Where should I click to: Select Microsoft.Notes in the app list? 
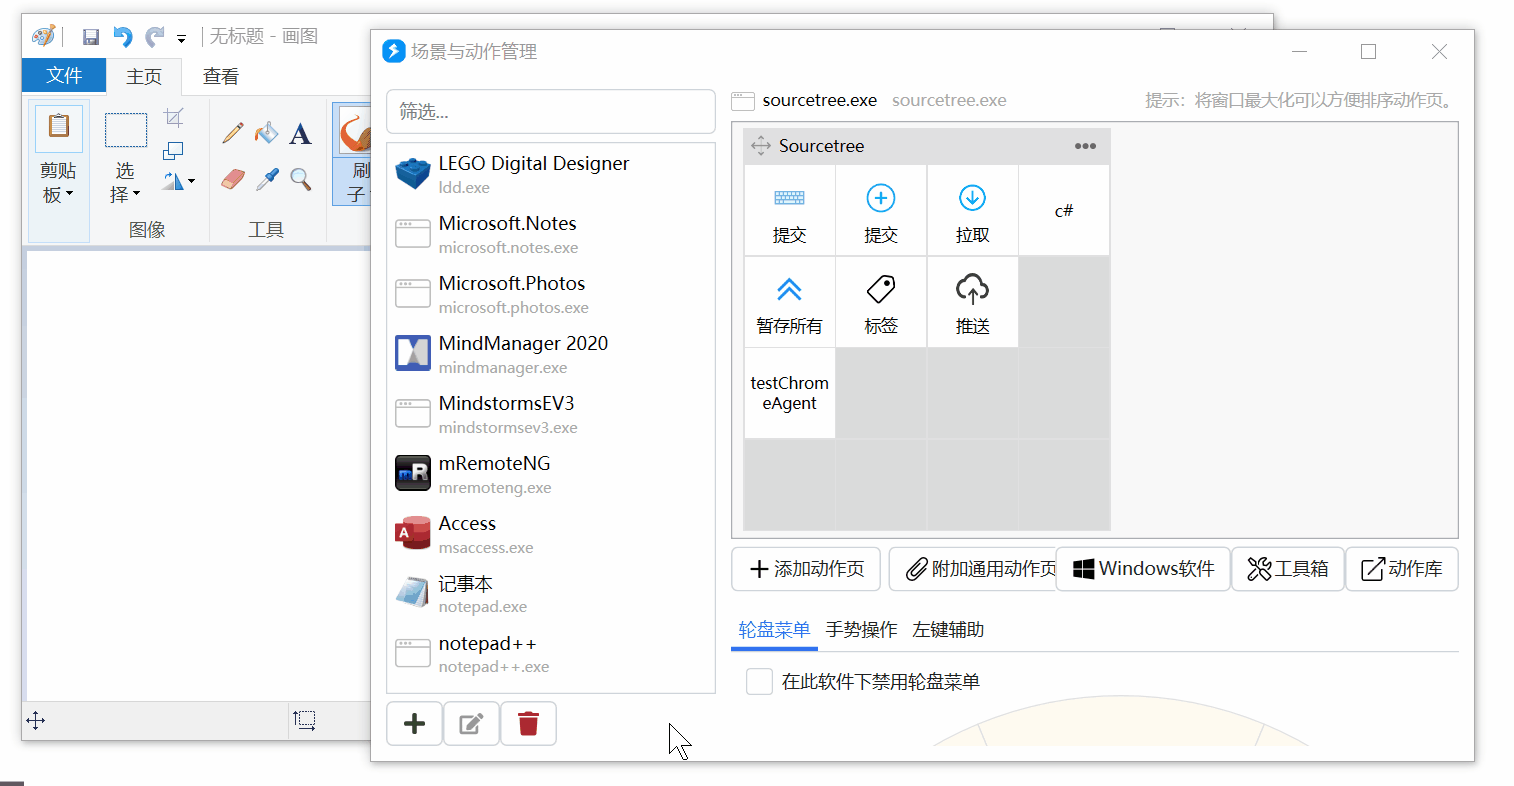pyautogui.click(x=551, y=233)
